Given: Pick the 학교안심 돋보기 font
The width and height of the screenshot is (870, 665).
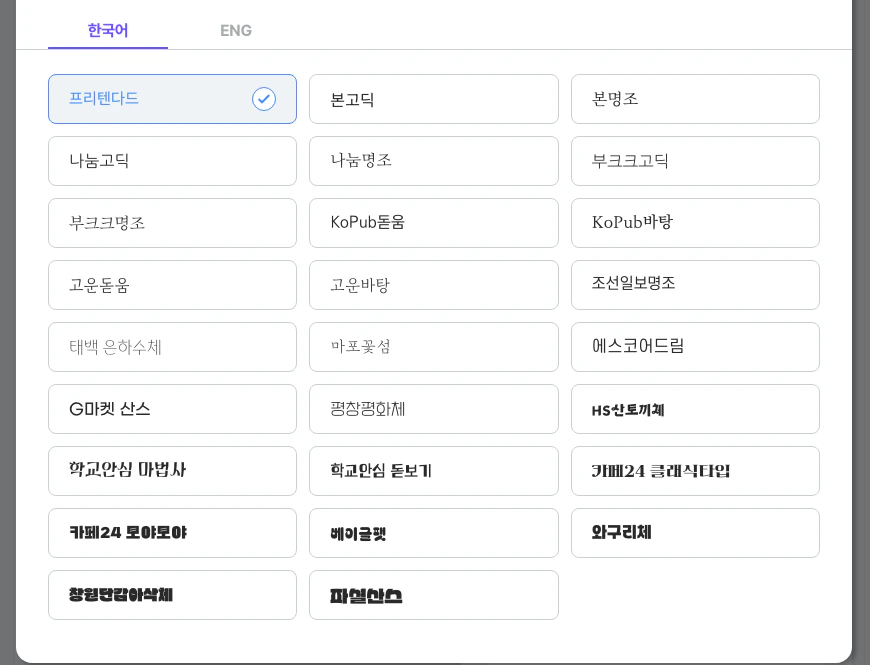Looking at the screenshot, I should pos(434,471).
